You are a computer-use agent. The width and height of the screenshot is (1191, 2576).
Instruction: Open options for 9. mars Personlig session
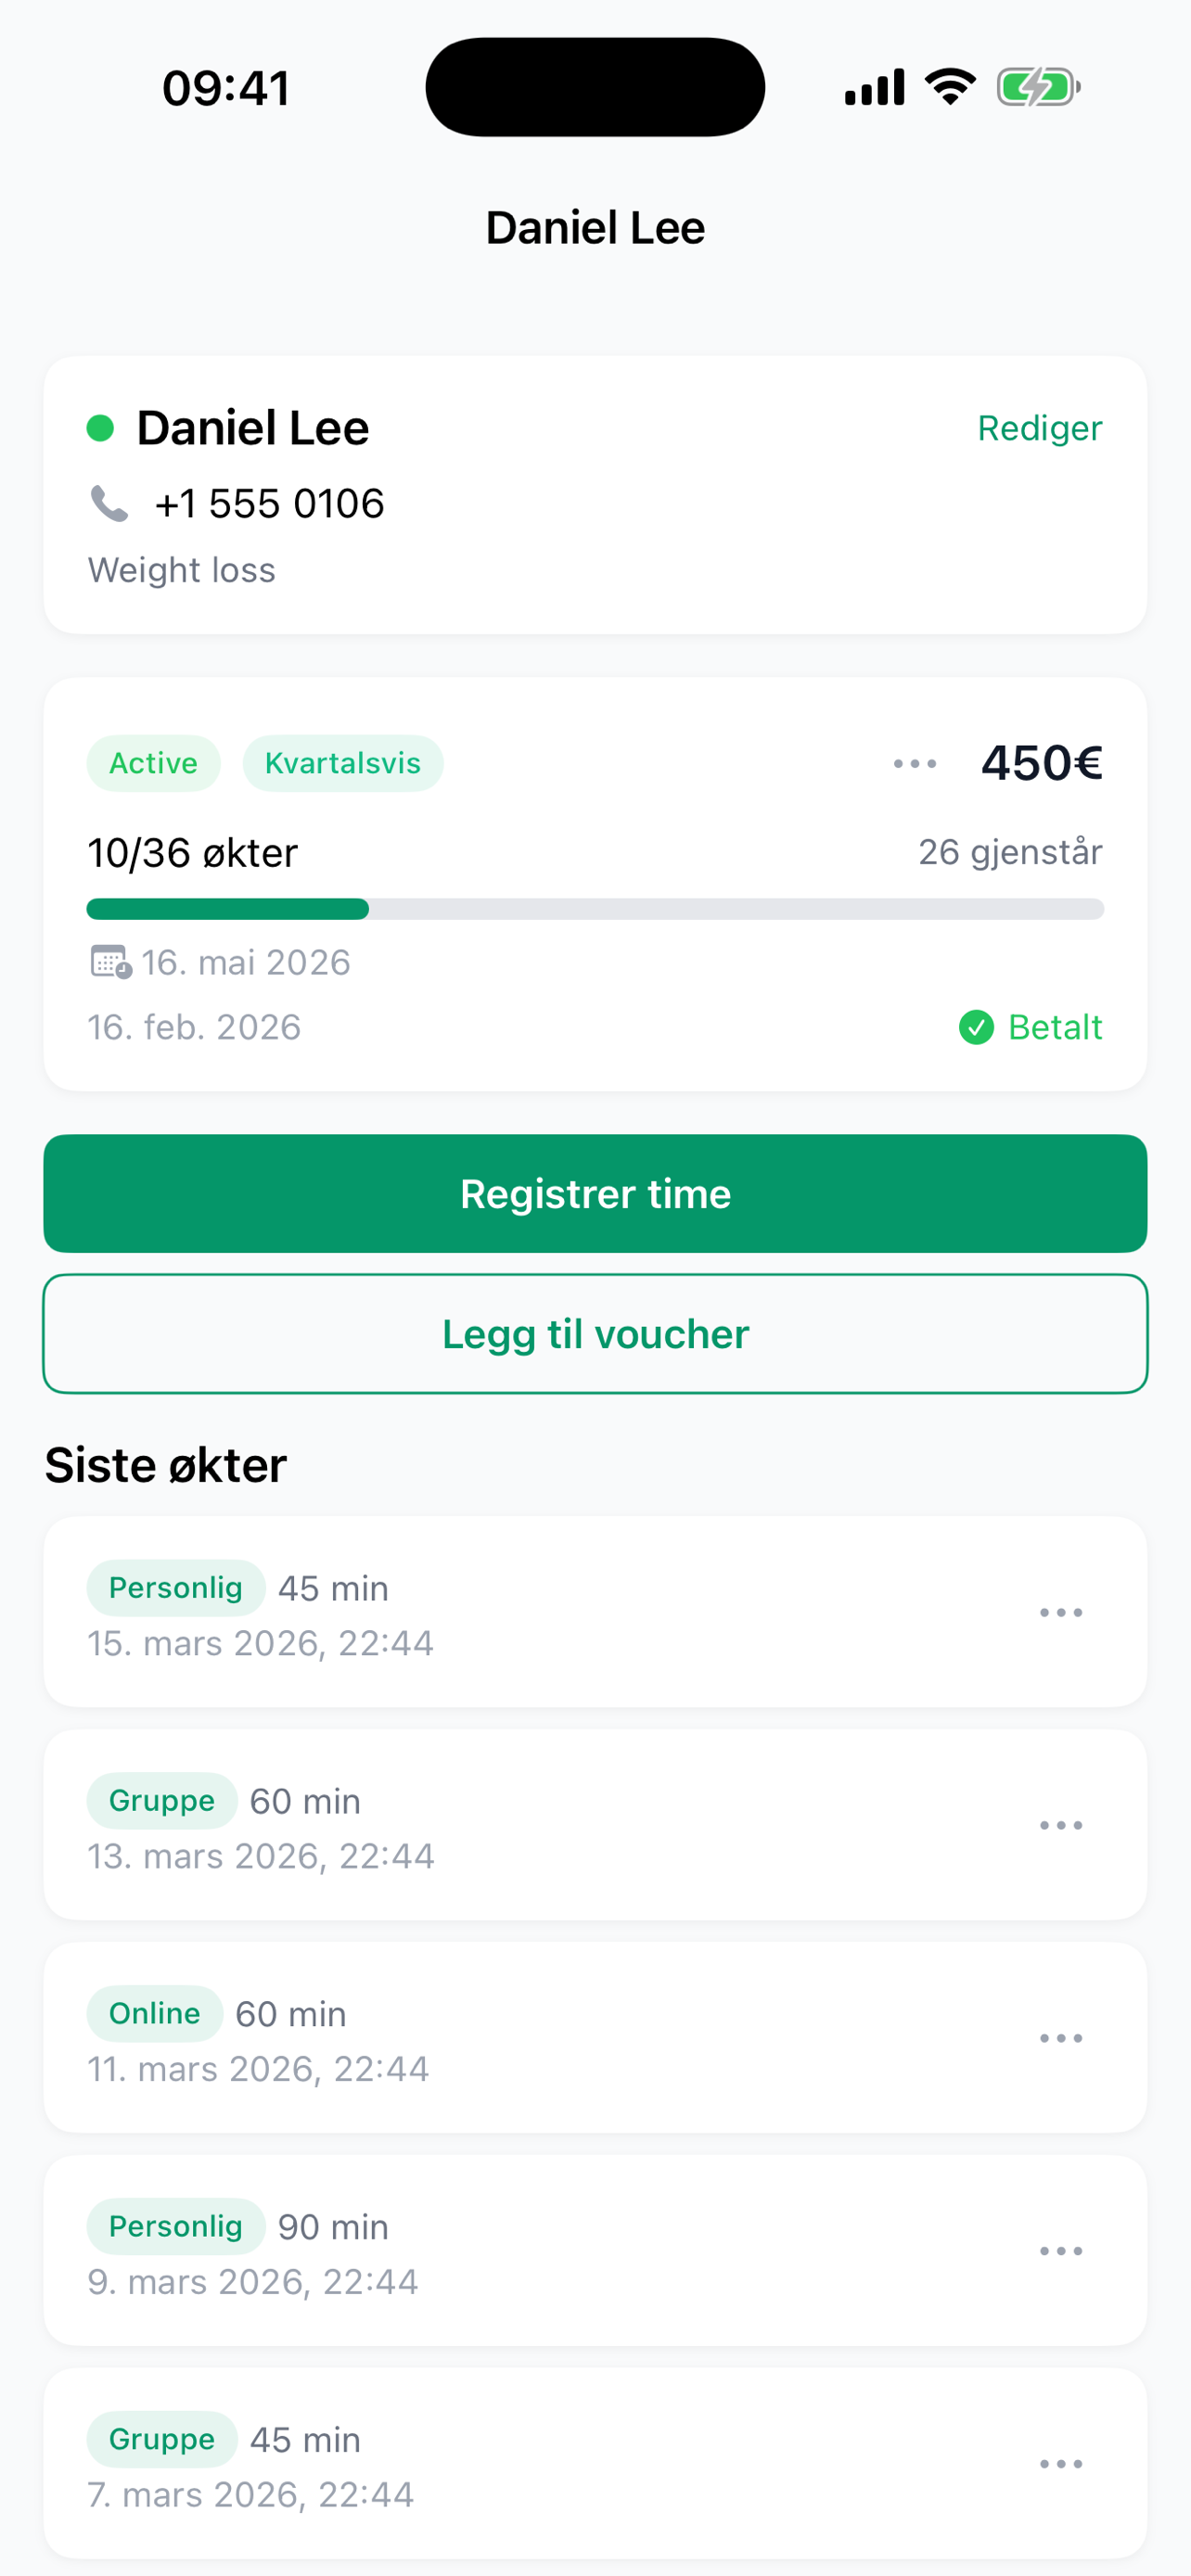pyautogui.click(x=1060, y=2252)
